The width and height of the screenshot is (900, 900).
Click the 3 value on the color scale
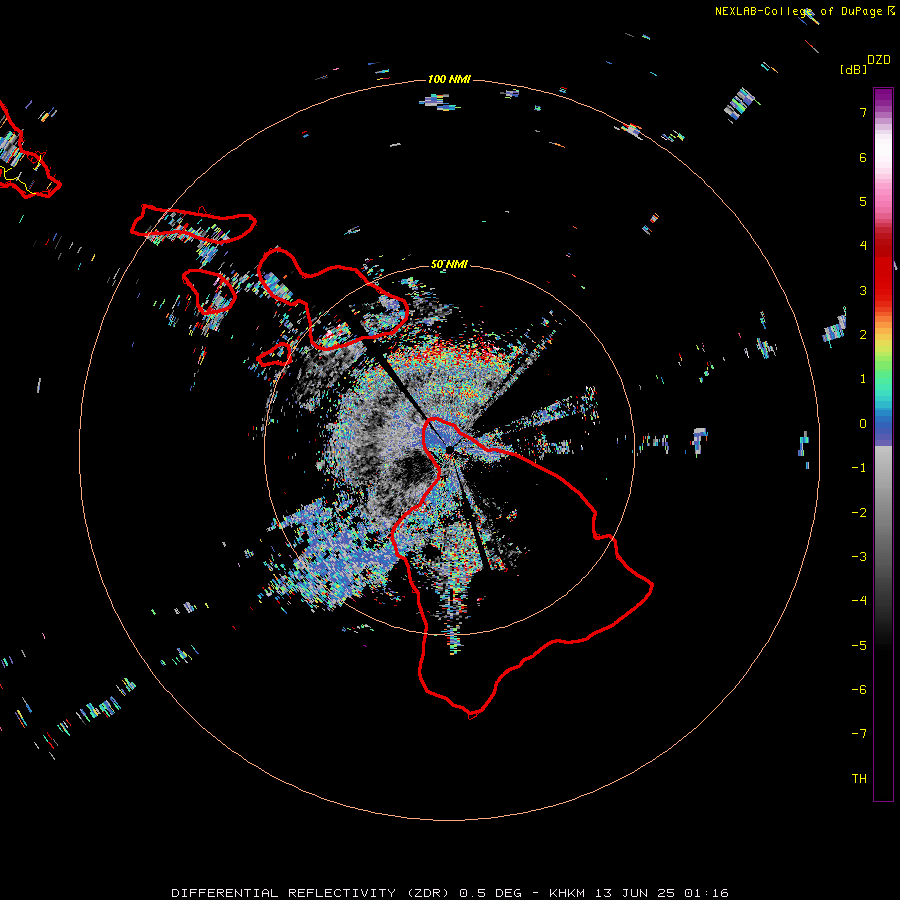(863, 290)
